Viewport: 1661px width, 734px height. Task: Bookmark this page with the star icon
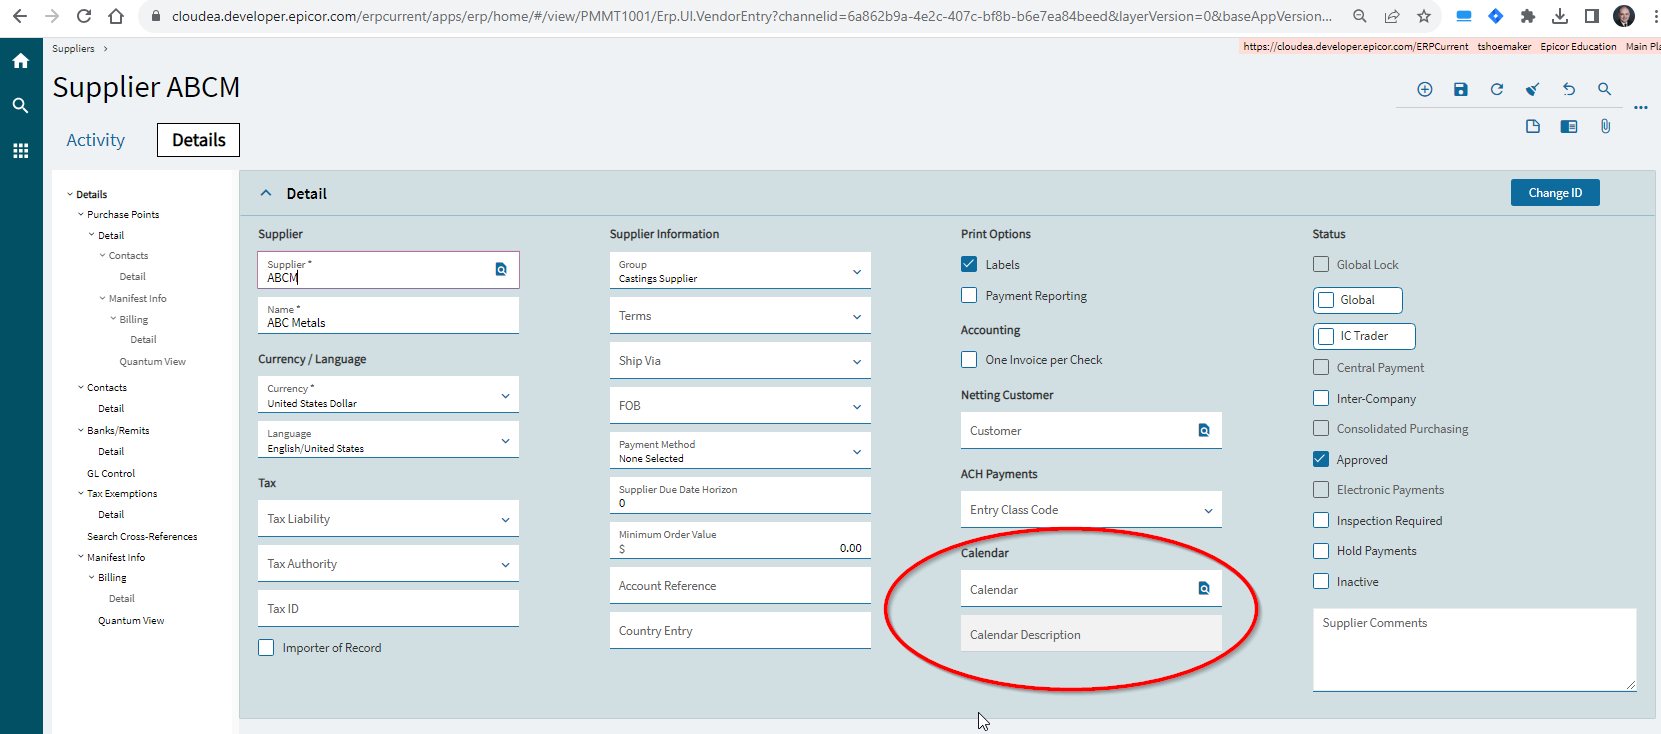pyautogui.click(x=1424, y=16)
